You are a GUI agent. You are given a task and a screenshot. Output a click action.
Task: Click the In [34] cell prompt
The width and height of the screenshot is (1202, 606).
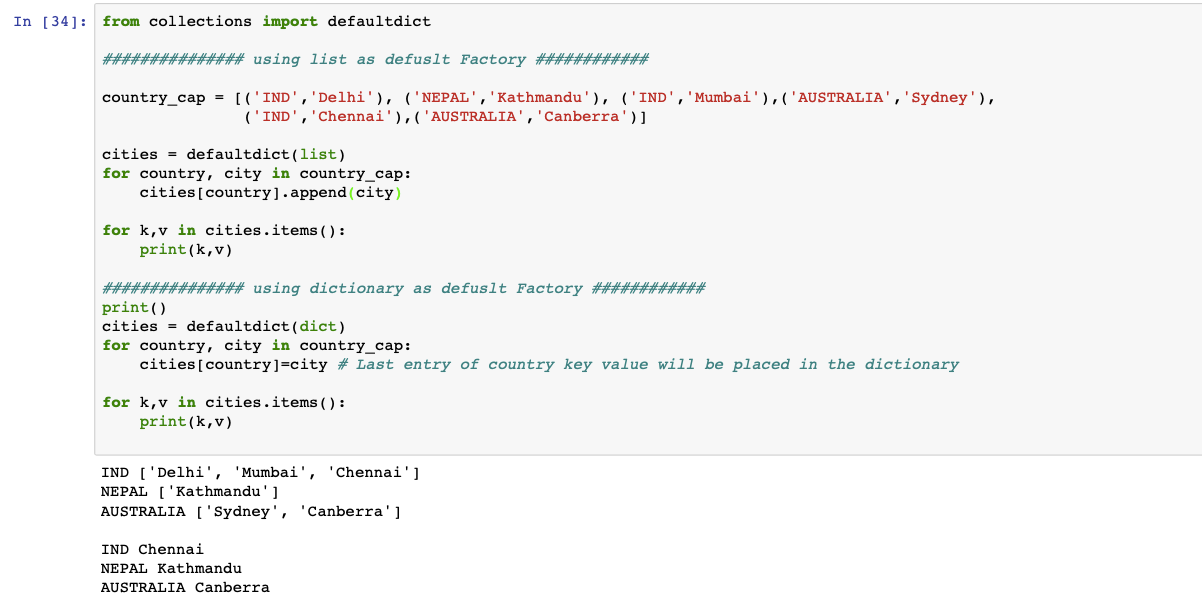tap(46, 20)
